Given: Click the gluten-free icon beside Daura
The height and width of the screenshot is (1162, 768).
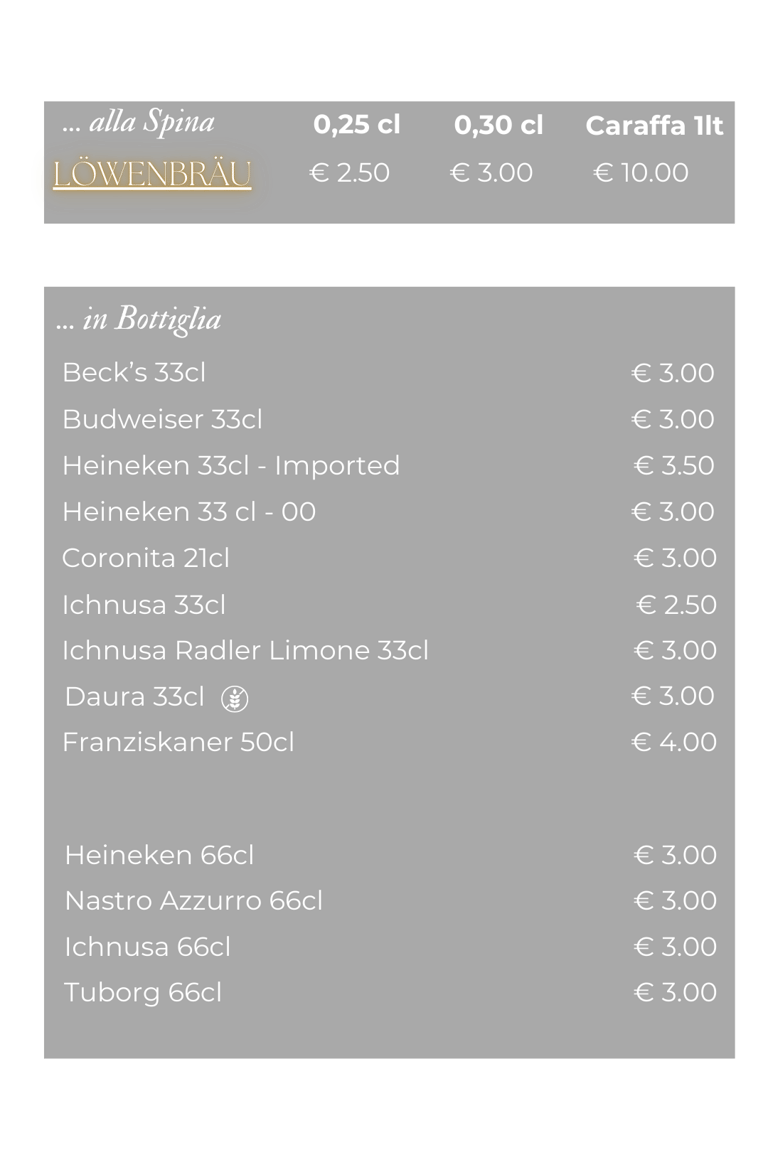Looking at the screenshot, I should click(235, 698).
